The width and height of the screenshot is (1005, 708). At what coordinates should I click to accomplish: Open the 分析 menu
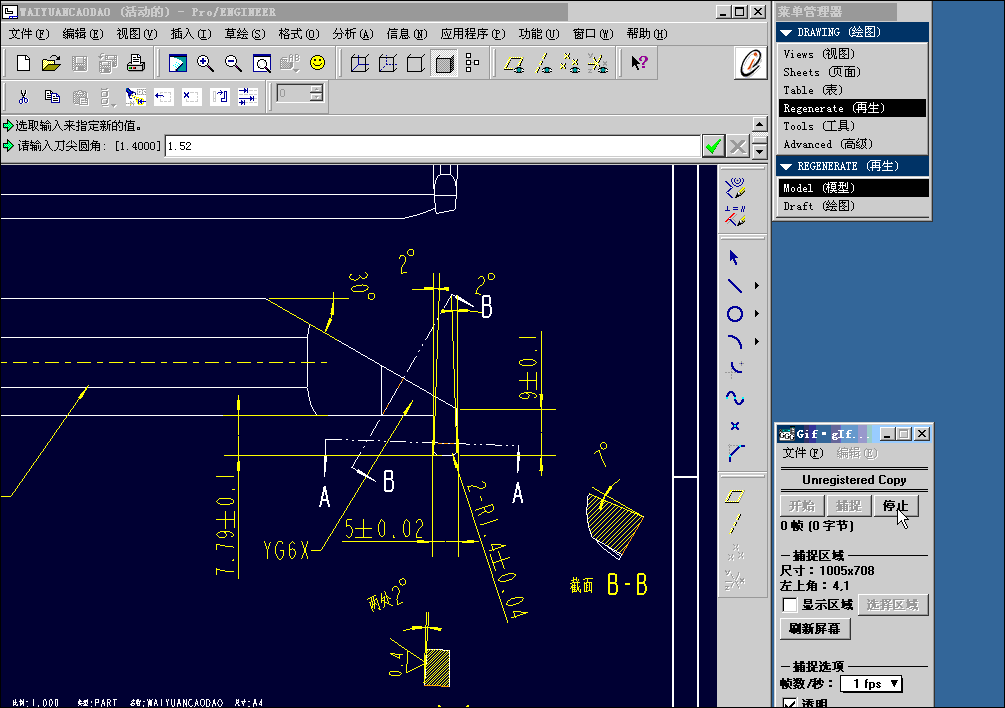tap(353, 34)
